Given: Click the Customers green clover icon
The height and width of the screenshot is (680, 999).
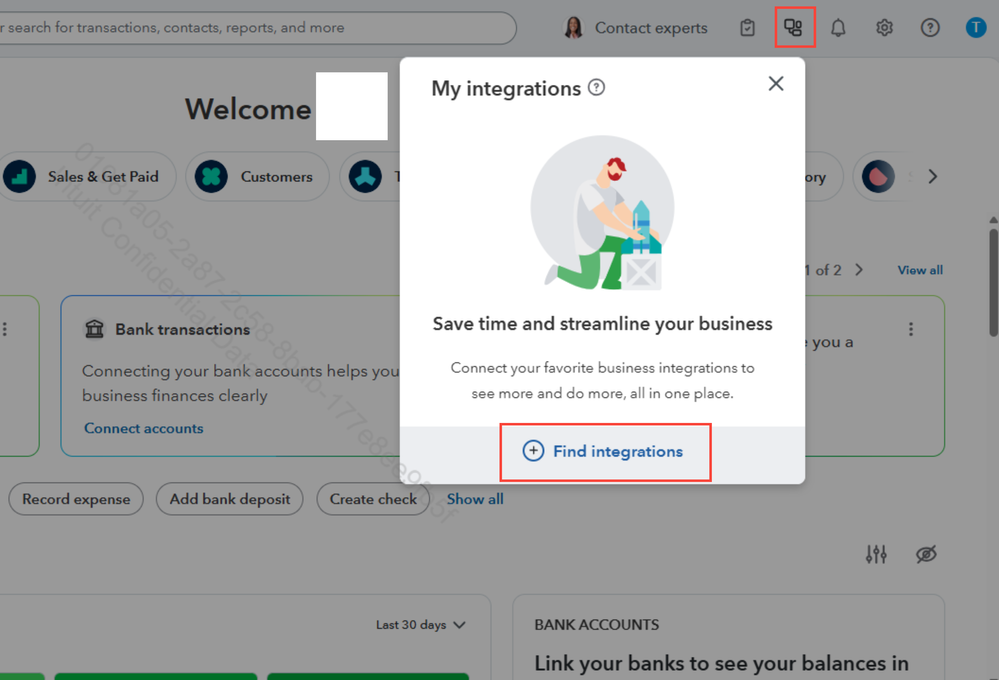Looking at the screenshot, I should (x=212, y=177).
